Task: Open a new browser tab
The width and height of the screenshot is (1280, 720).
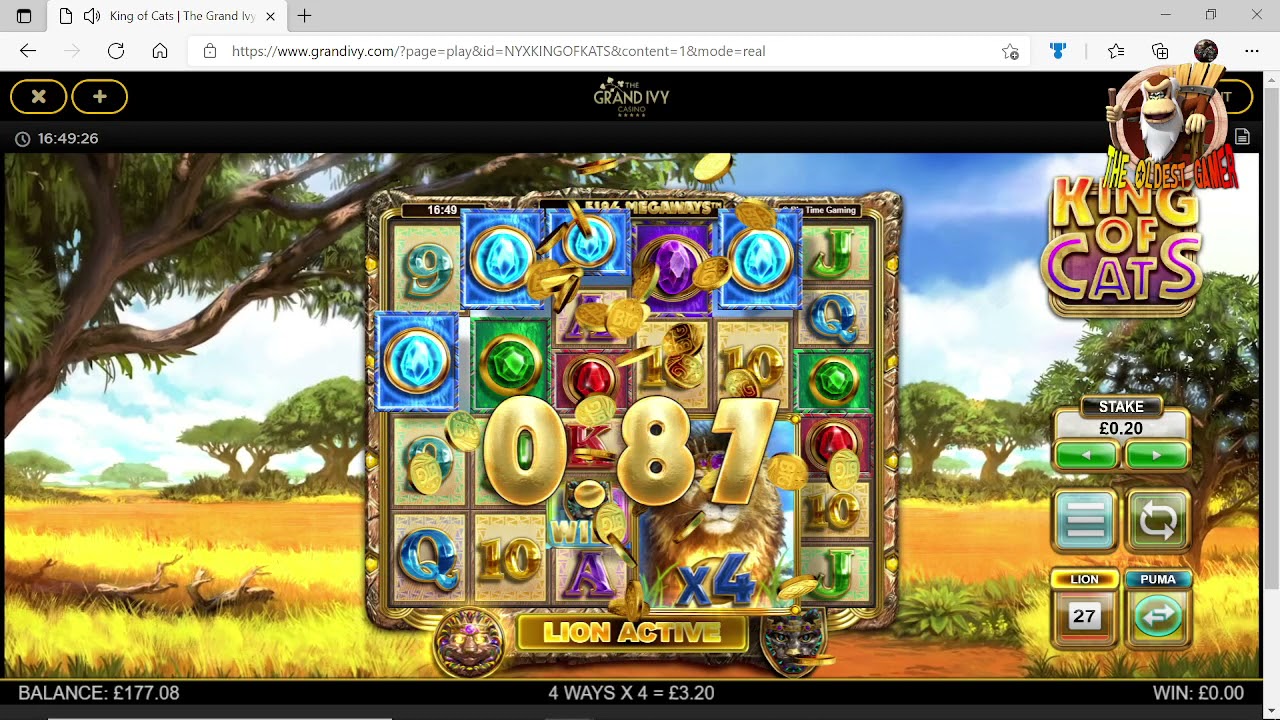Action: coord(304,16)
